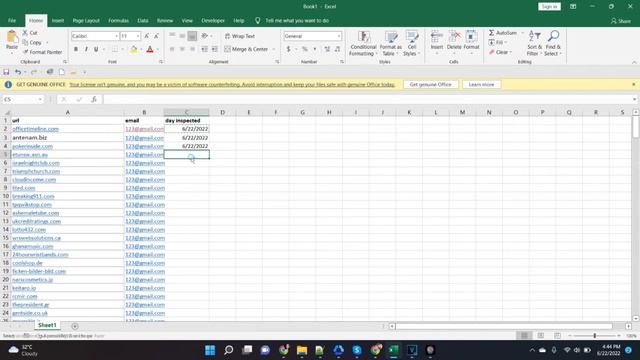
Task: Open the General number format dropdown
Action: 339,36
